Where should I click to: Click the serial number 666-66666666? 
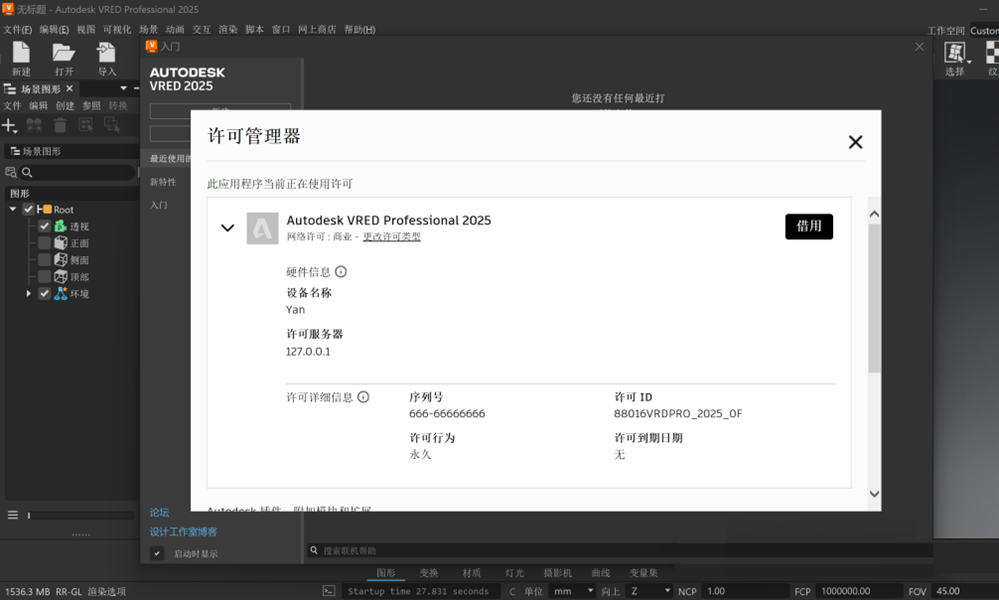click(447, 413)
